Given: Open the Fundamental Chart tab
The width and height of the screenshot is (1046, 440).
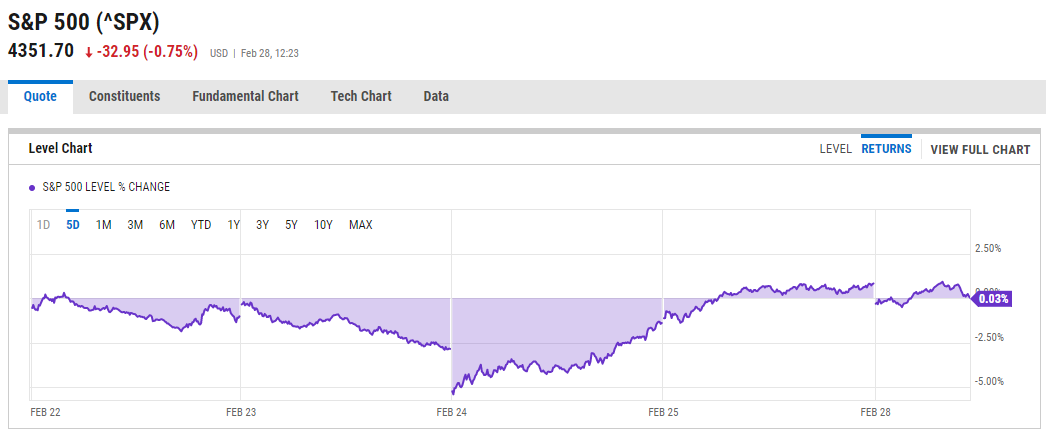Looking at the screenshot, I should pyautogui.click(x=245, y=97).
